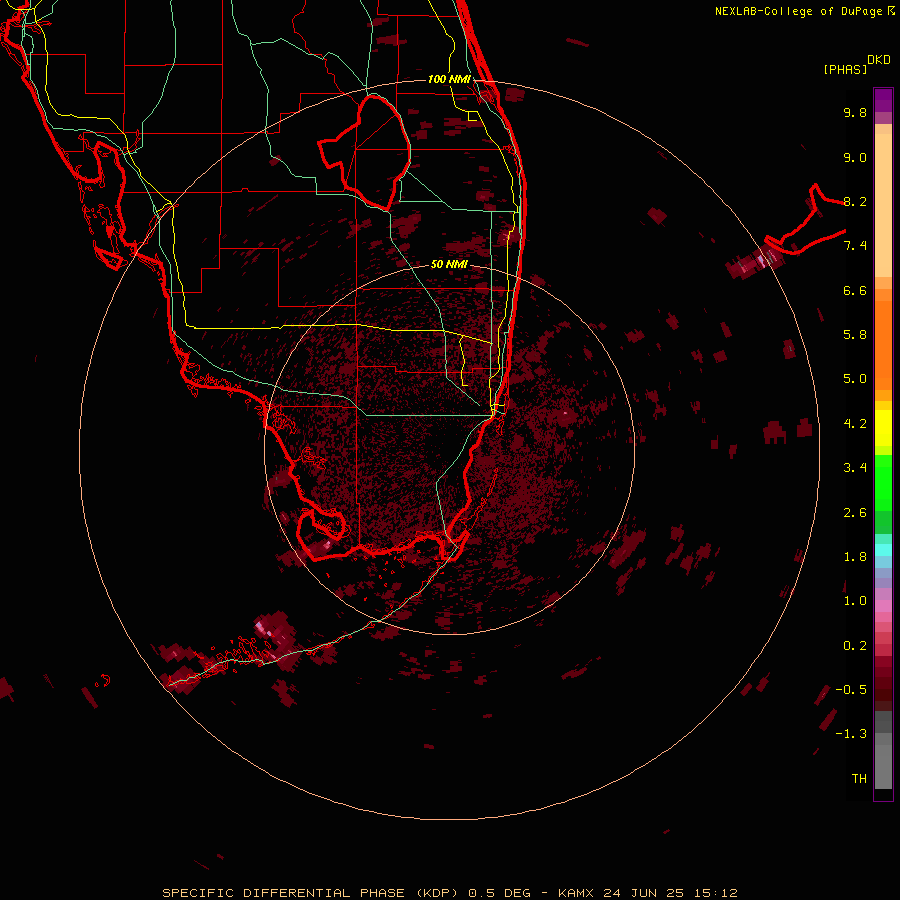Select the 4.2 scale value
900x900 pixels.
pos(855,424)
